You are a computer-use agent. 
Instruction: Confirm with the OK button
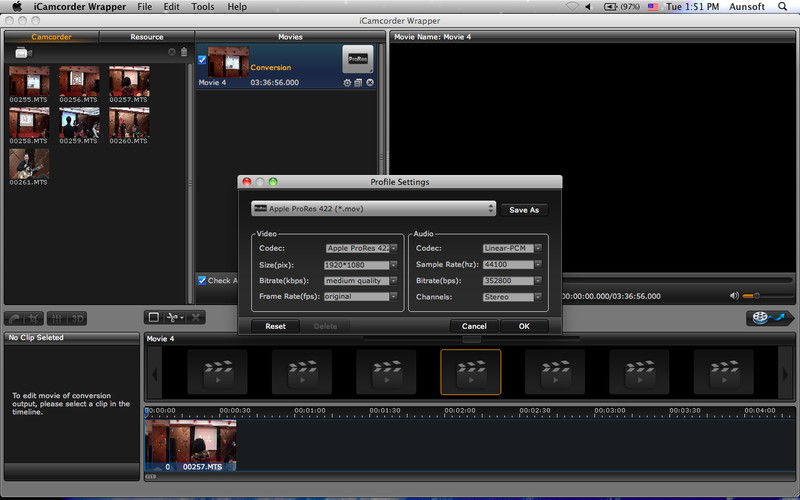click(x=524, y=326)
